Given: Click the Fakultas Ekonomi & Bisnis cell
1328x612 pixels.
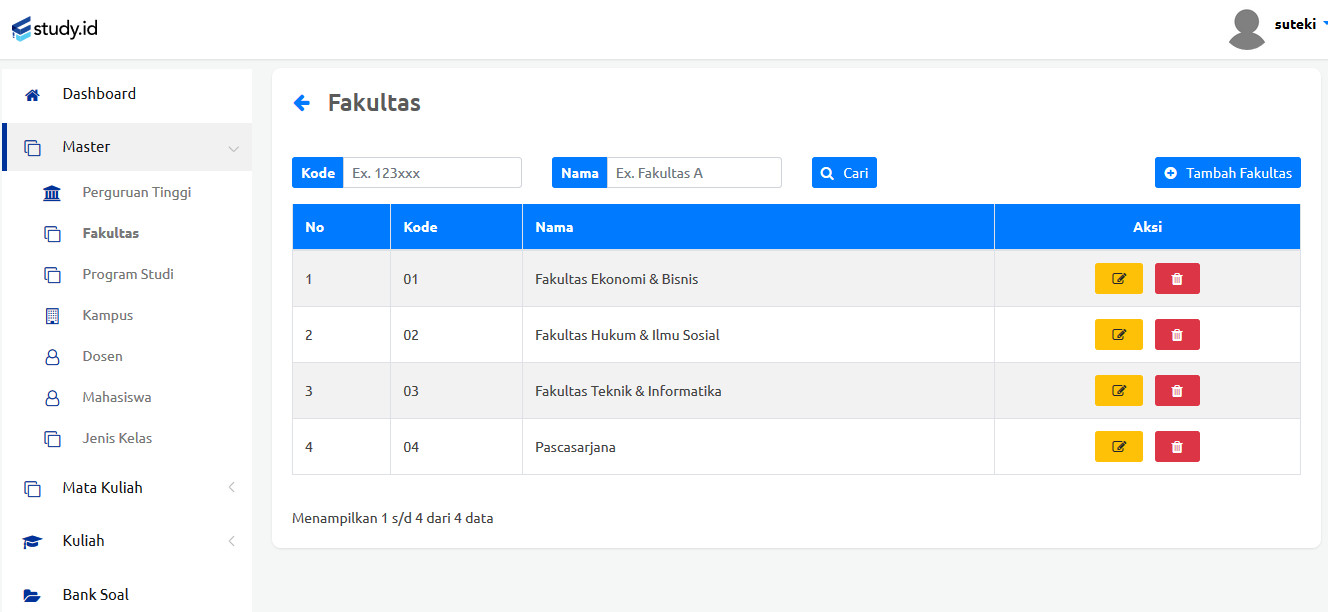Looking at the screenshot, I should point(758,279).
